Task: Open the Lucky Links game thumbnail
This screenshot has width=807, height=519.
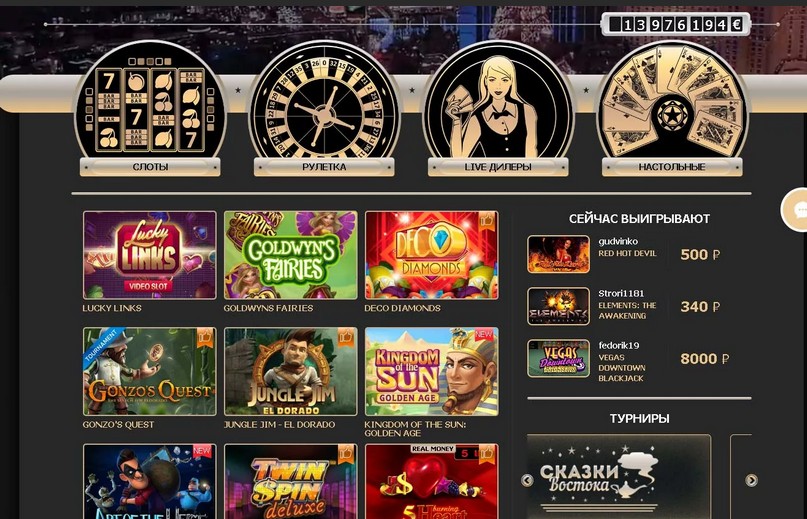Action: (x=150, y=255)
